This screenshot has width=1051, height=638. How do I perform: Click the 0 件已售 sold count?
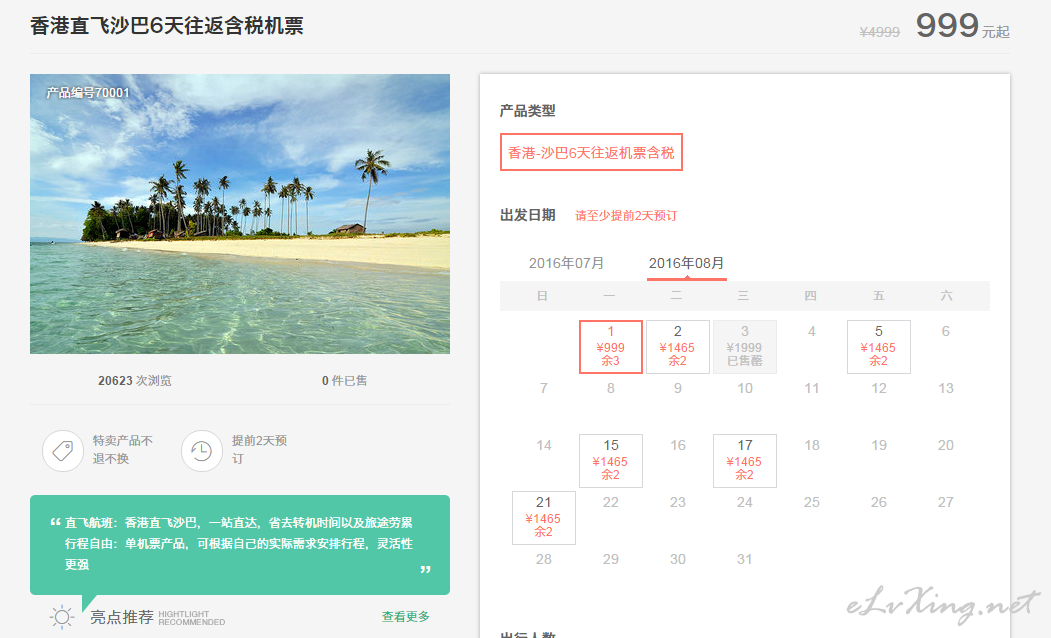[x=345, y=381]
